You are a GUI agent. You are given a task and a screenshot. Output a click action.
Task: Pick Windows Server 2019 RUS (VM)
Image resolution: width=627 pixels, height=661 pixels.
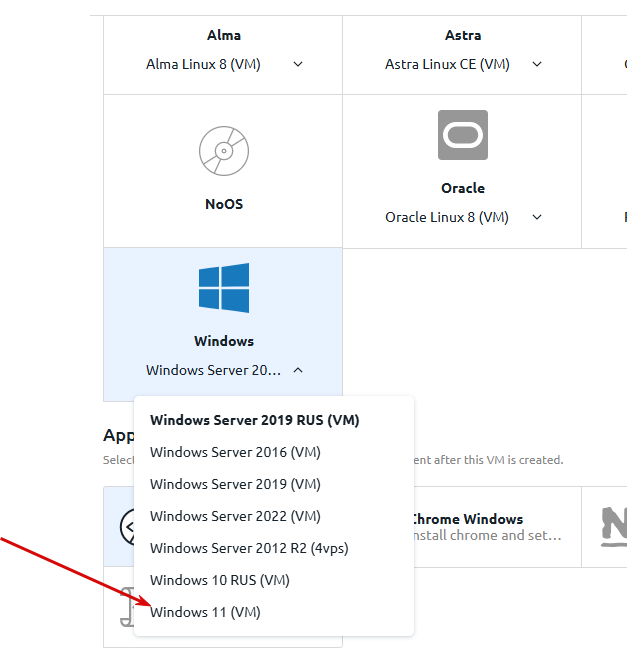coord(255,420)
